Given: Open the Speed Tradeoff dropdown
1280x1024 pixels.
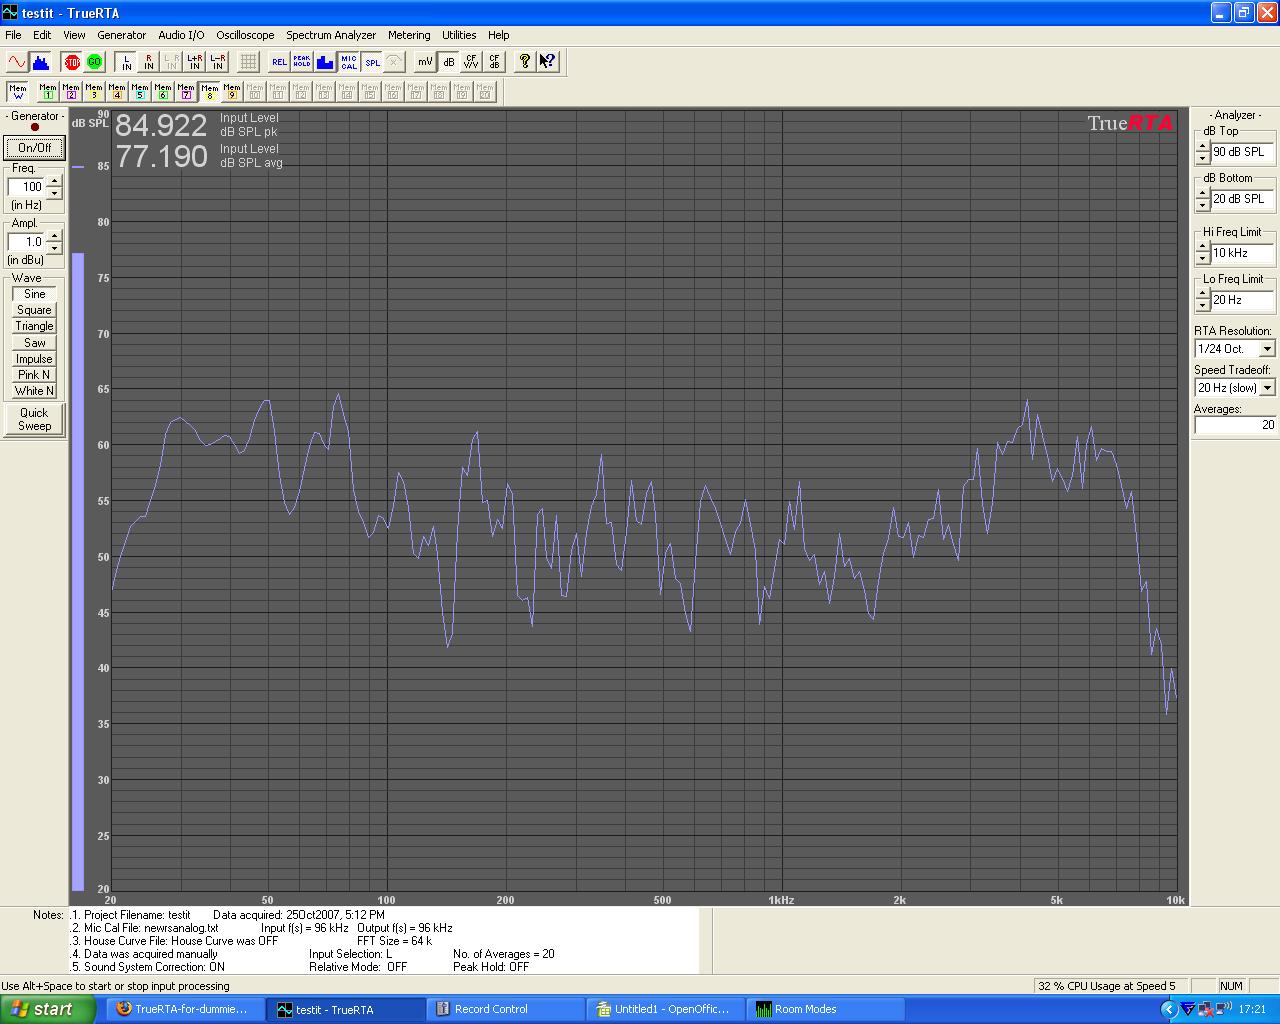Looking at the screenshot, I should coord(1267,388).
